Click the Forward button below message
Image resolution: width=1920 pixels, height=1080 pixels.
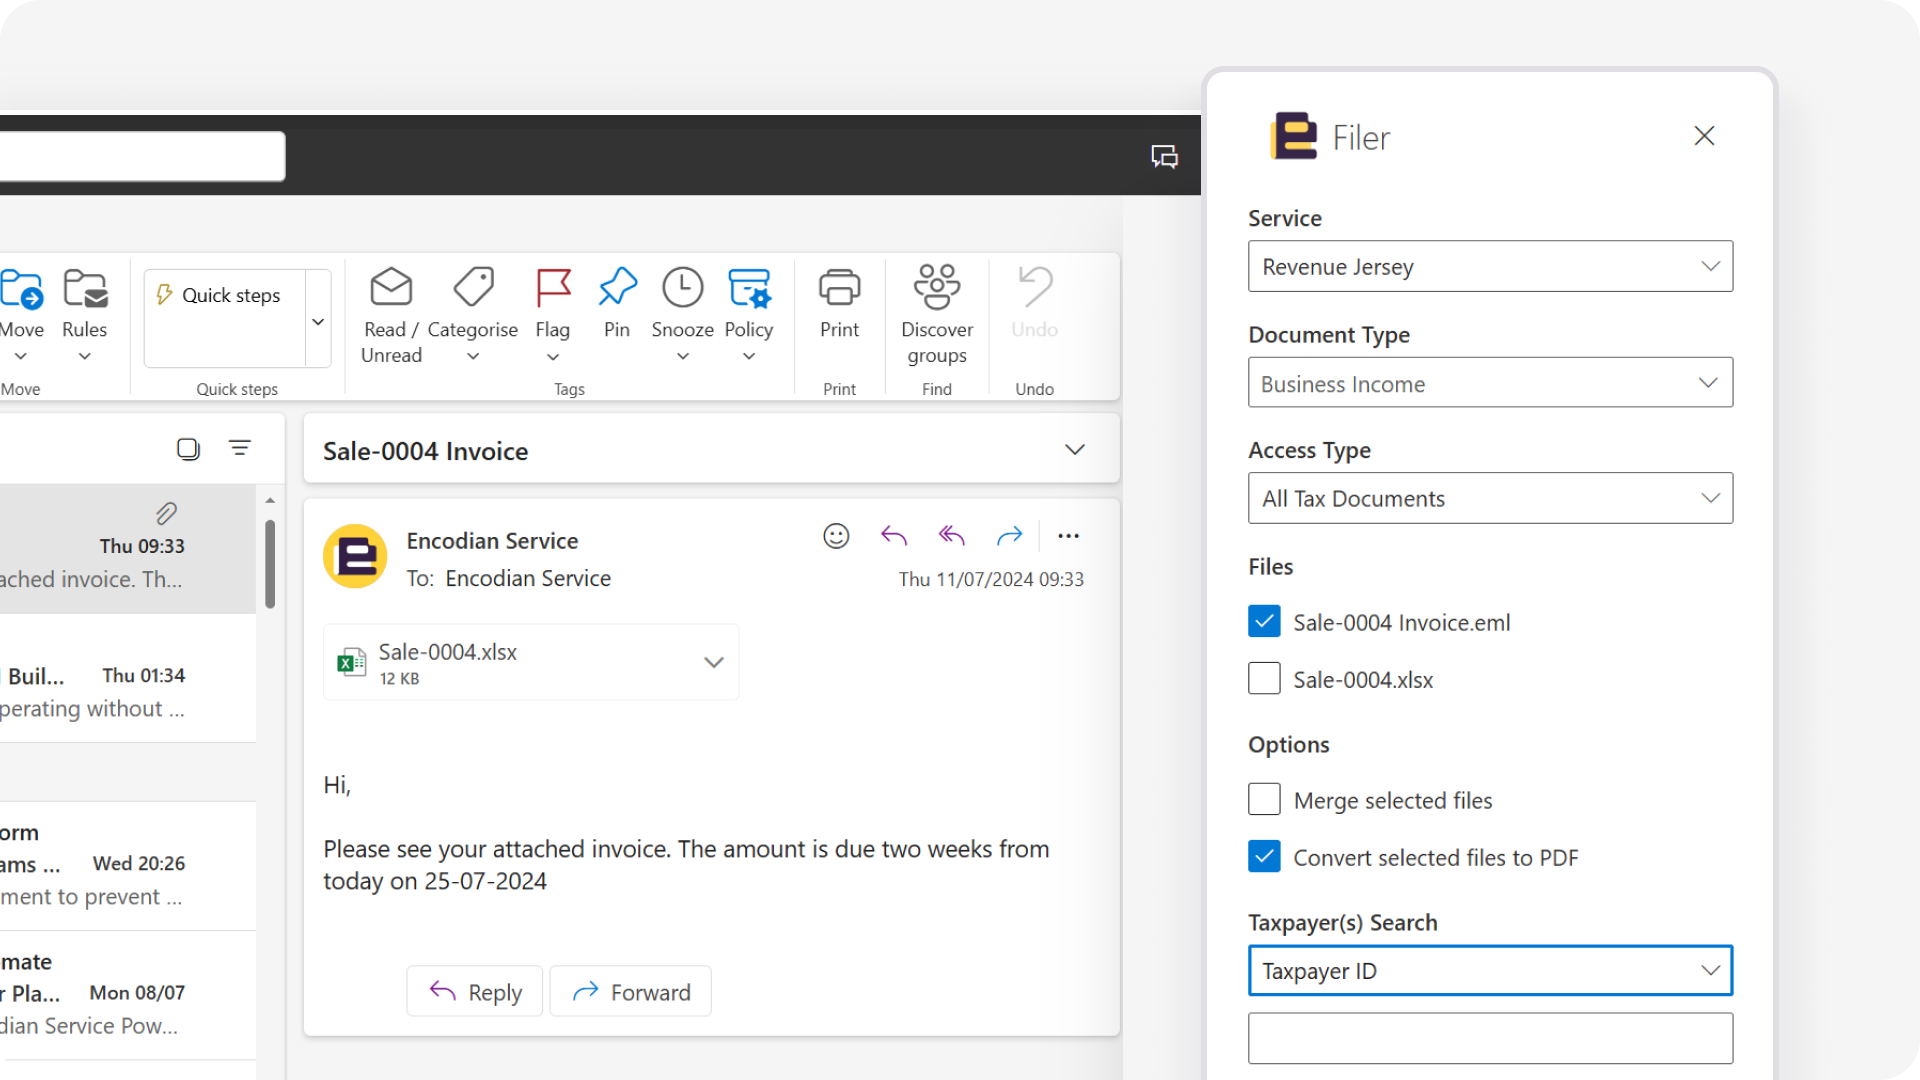click(631, 992)
